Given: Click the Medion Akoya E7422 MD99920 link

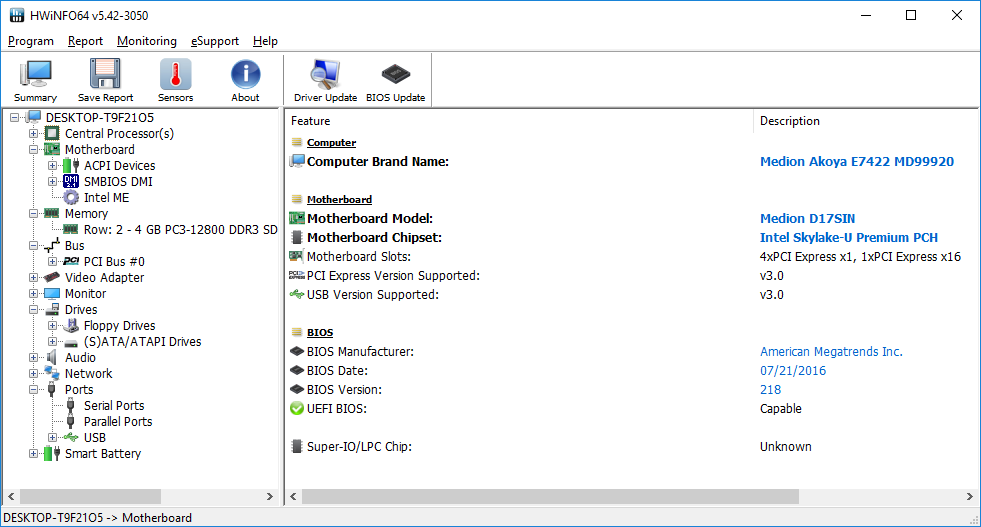Looking at the screenshot, I should point(856,162).
